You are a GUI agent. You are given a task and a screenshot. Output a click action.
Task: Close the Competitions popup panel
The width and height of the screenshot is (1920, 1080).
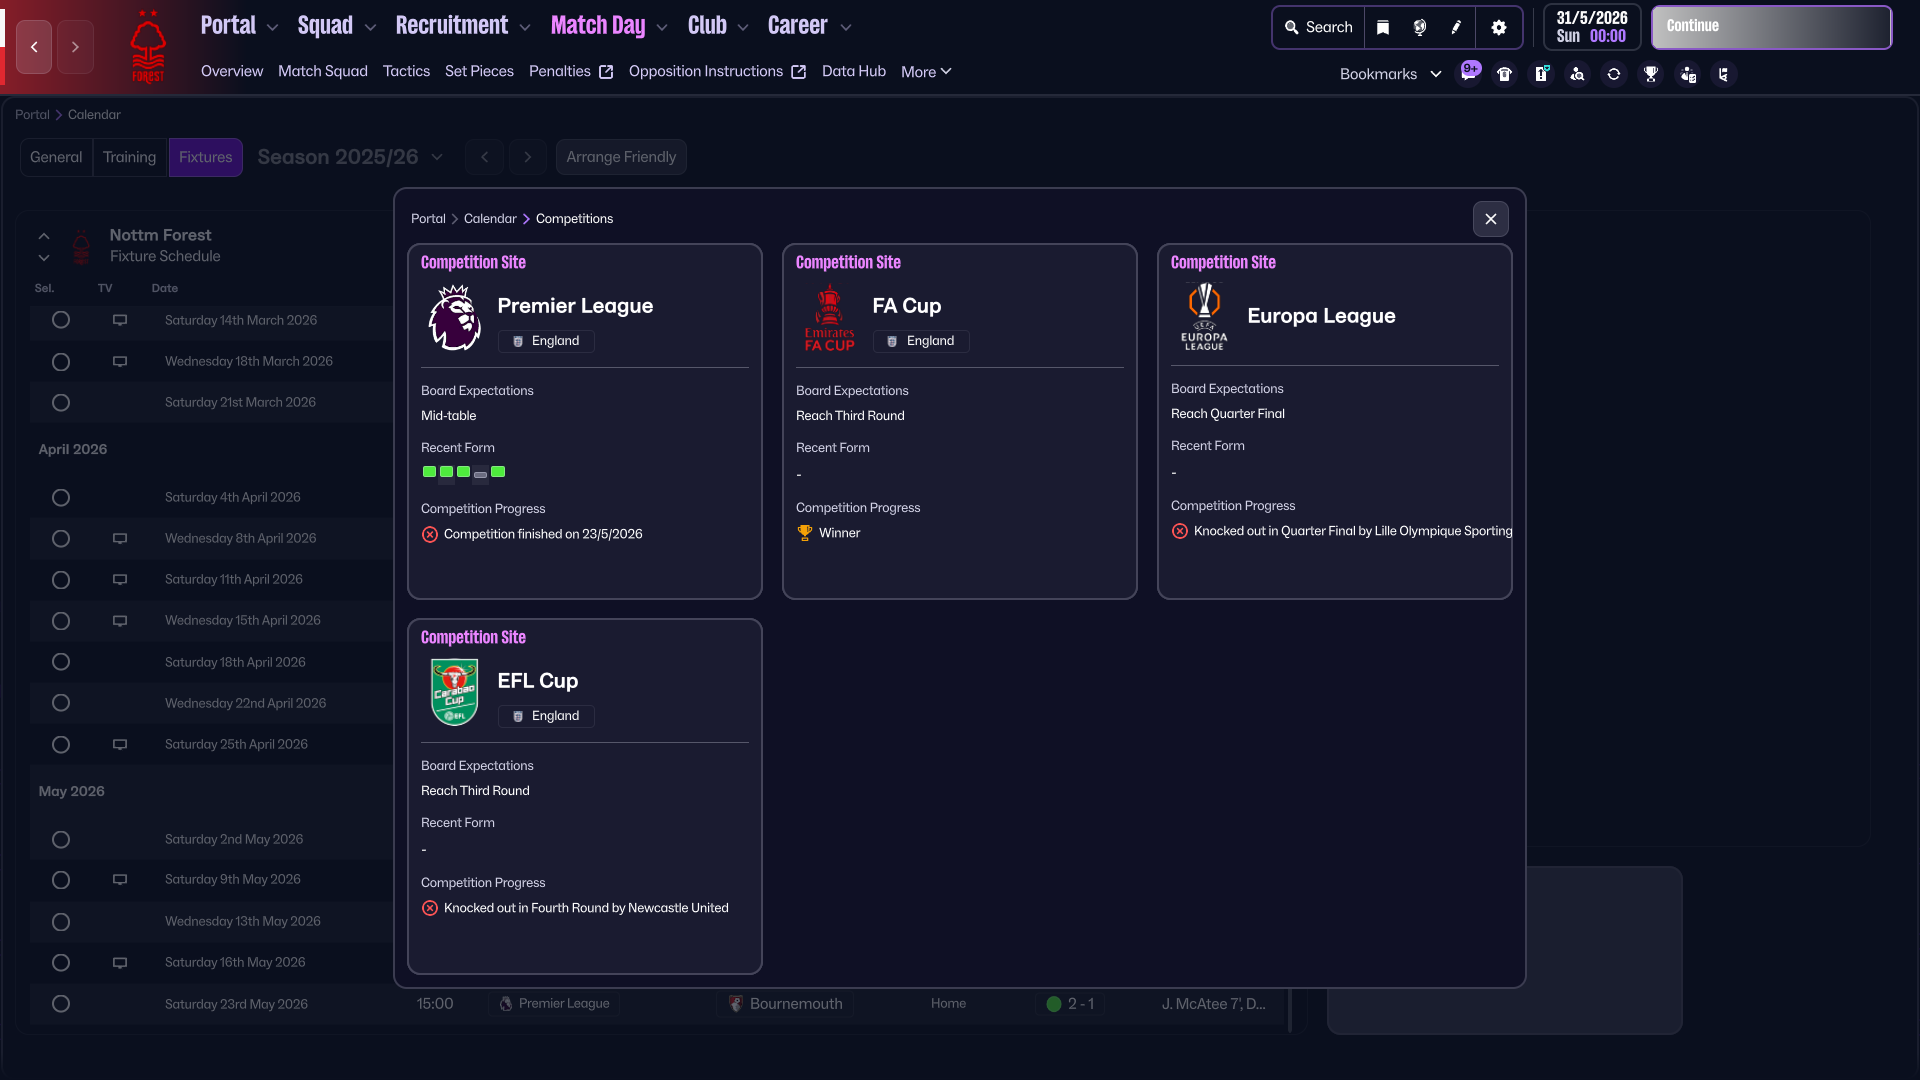tap(1490, 219)
